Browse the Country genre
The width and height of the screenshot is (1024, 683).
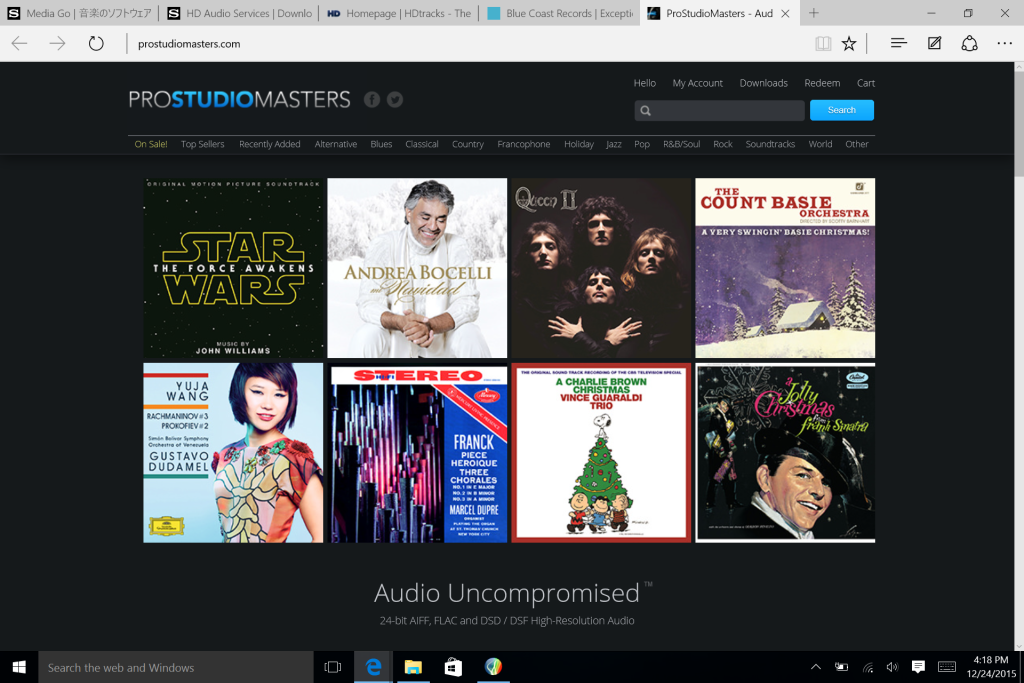468,144
